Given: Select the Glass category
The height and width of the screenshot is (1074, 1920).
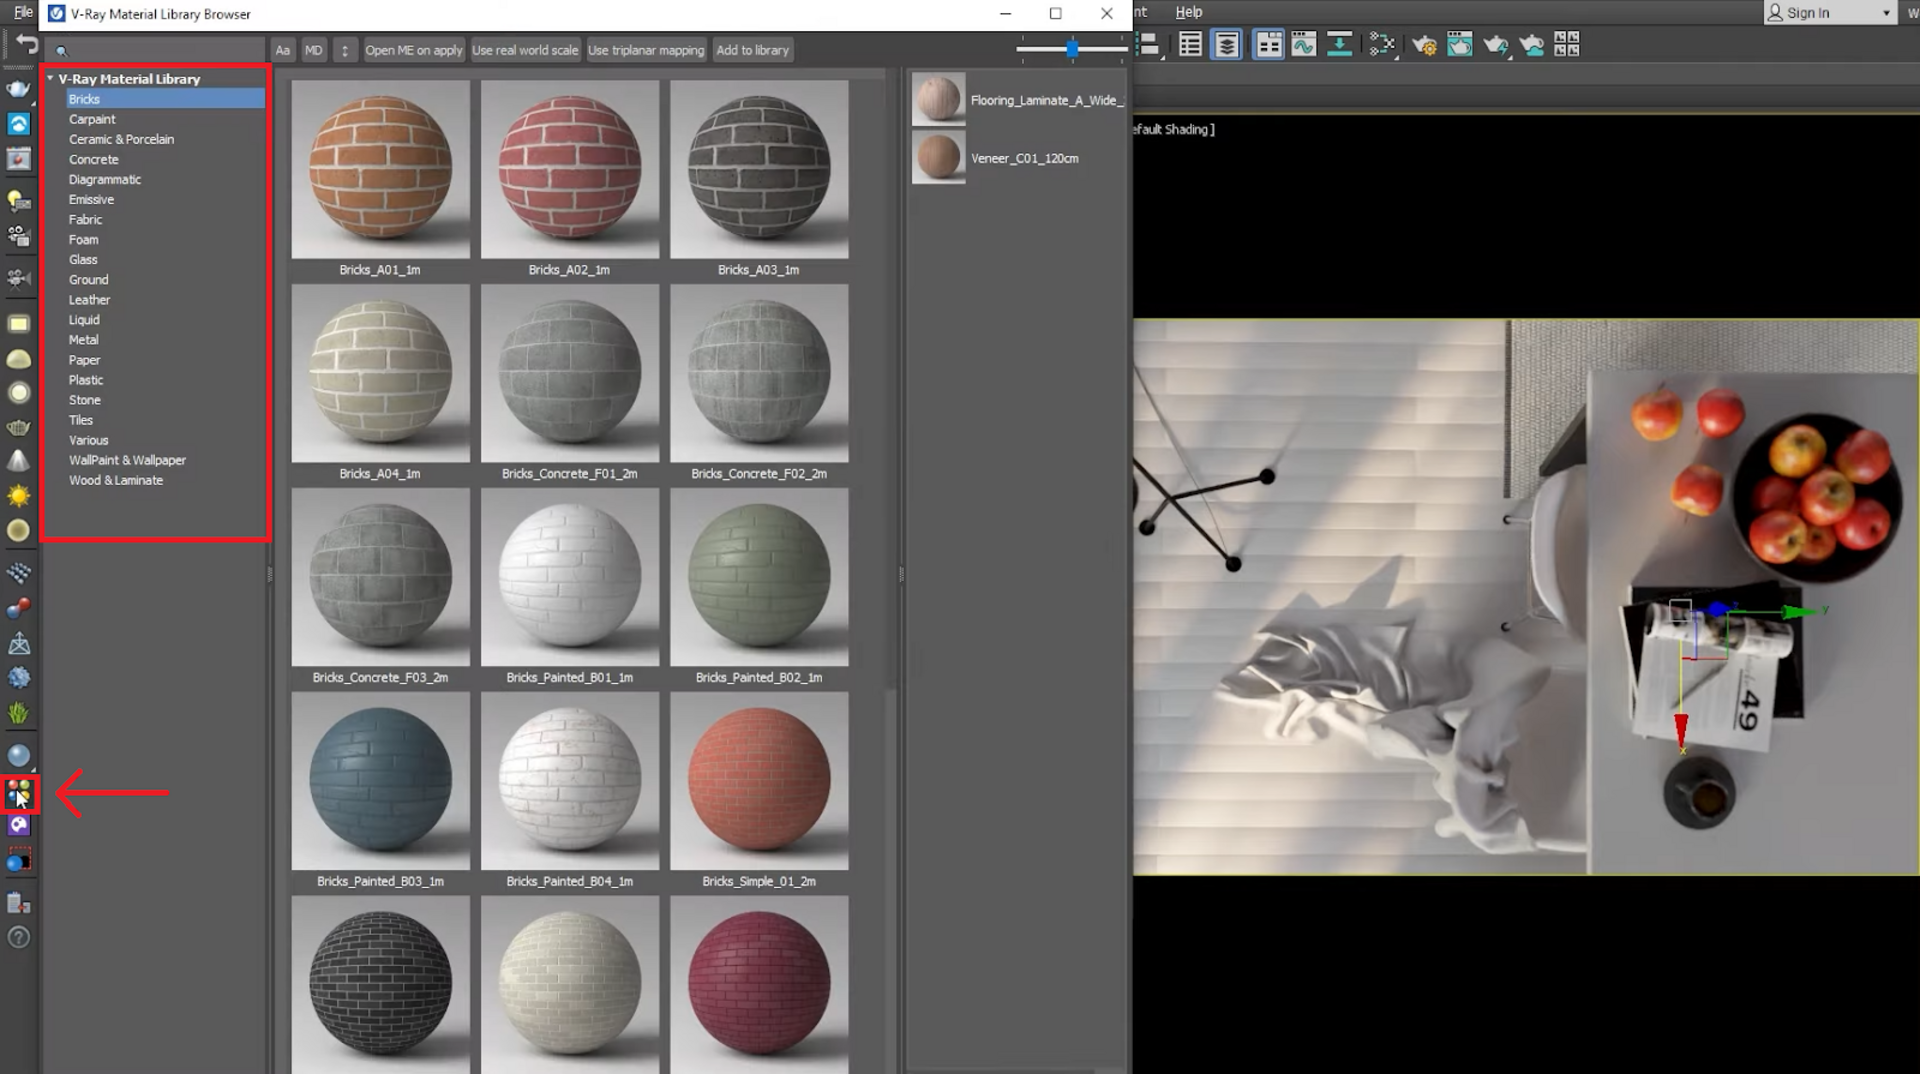Looking at the screenshot, I should click(83, 259).
